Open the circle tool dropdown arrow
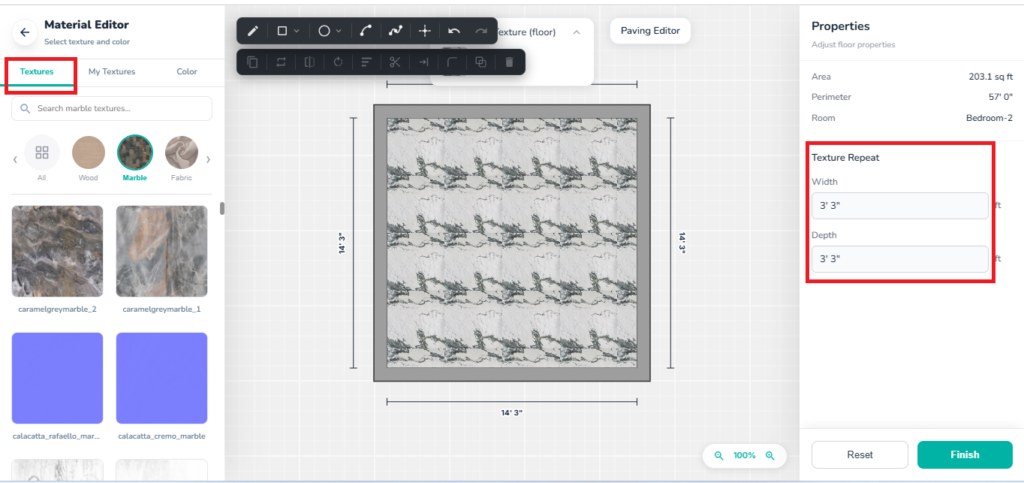Viewport: 1024px width, 483px height. click(x=338, y=31)
